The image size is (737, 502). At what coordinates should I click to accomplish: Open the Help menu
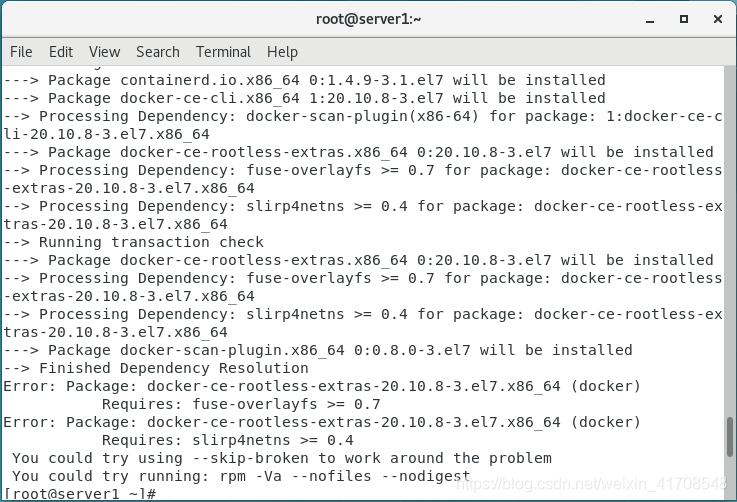click(x=282, y=52)
